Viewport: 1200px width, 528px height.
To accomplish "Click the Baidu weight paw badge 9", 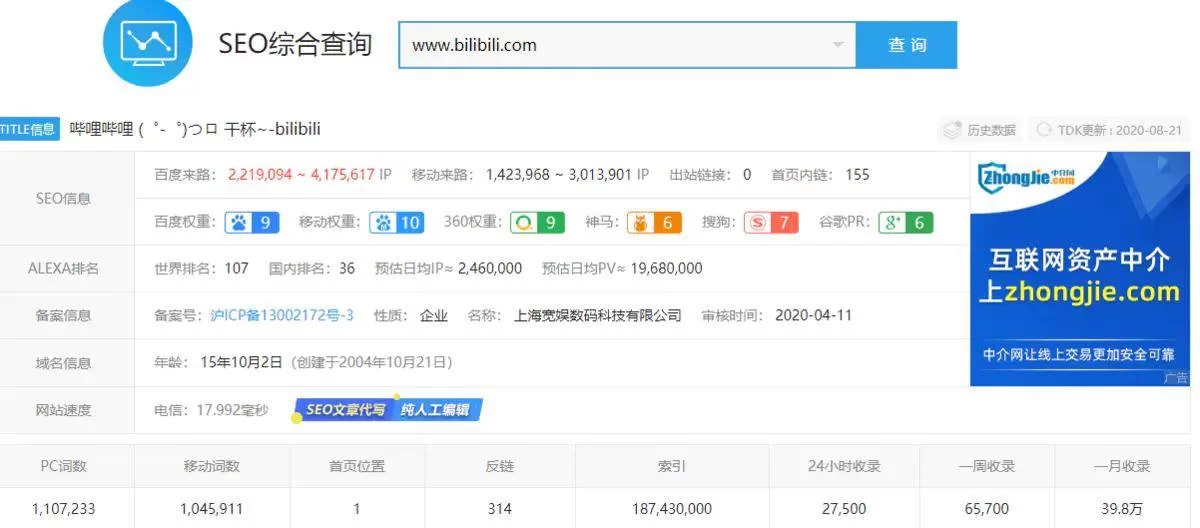I will click(x=251, y=222).
